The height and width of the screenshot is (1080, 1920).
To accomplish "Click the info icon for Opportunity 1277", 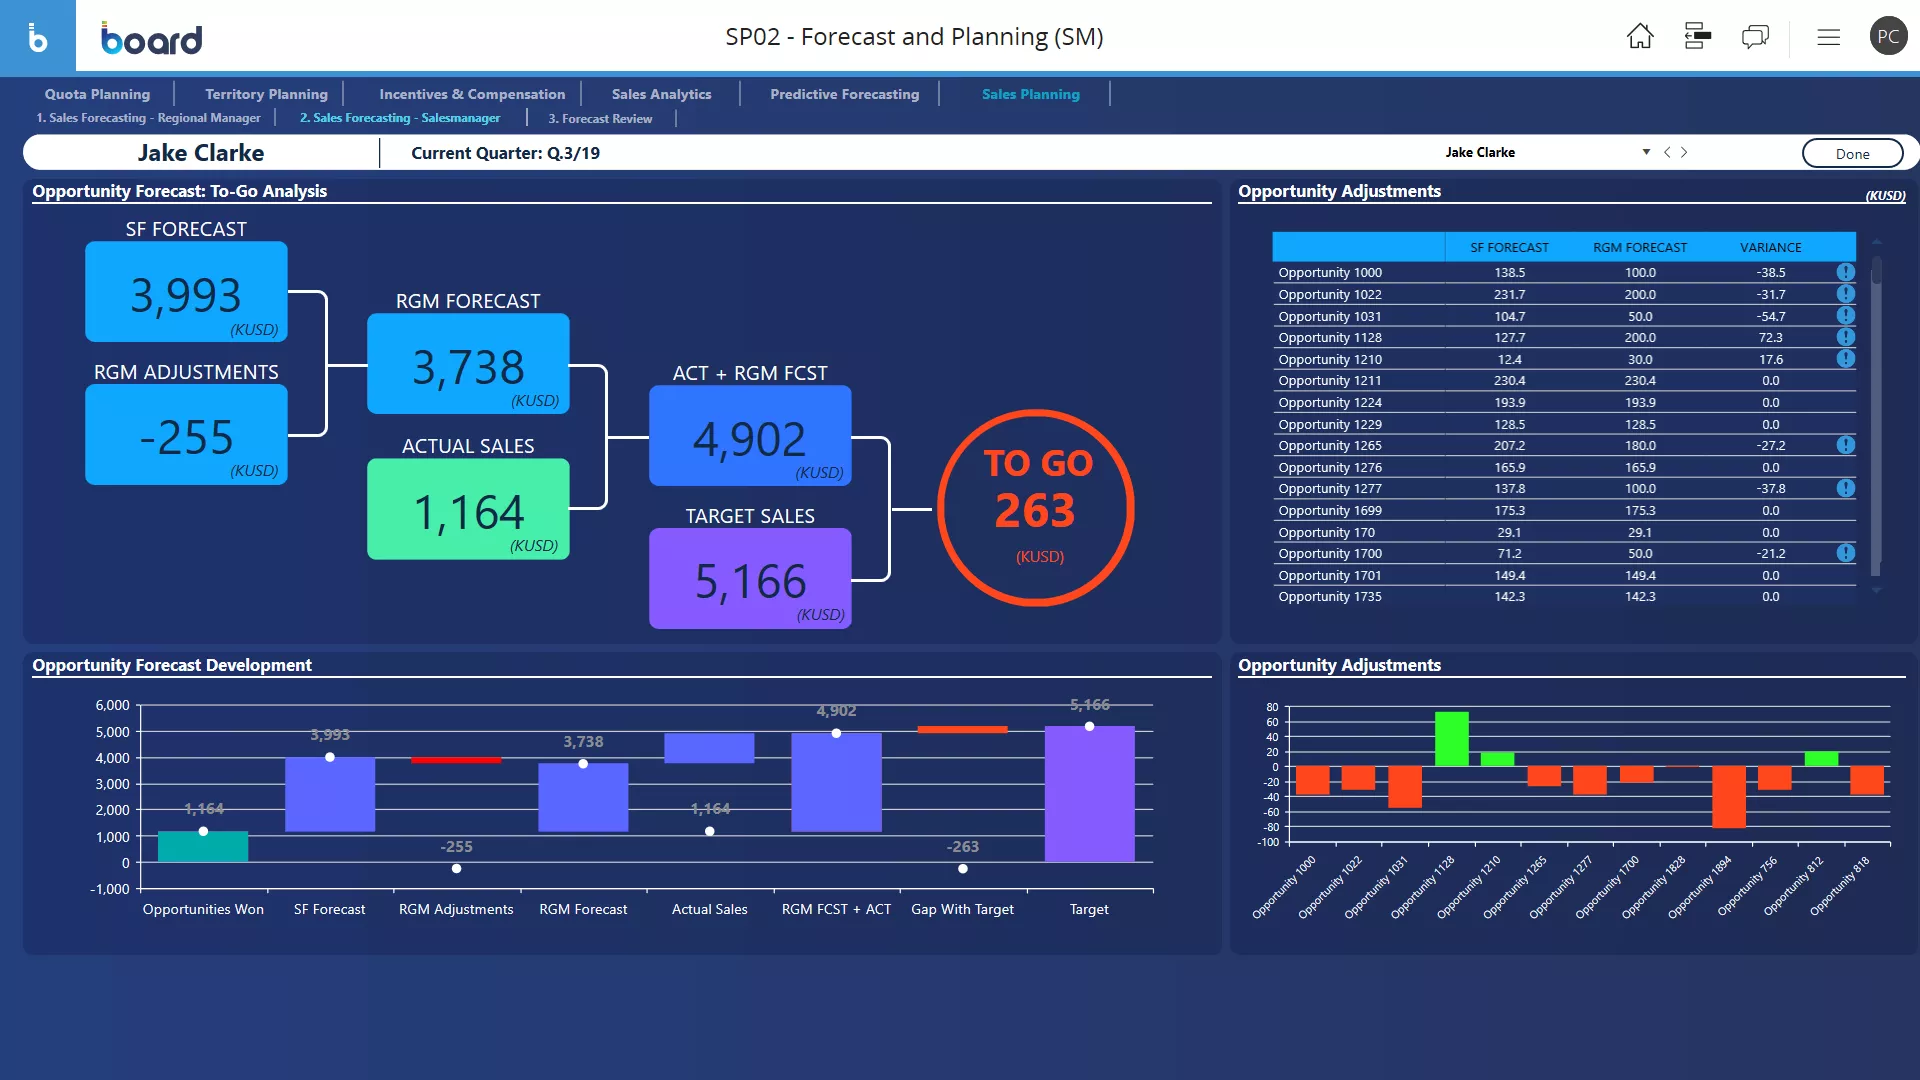I will pyautogui.click(x=1845, y=488).
